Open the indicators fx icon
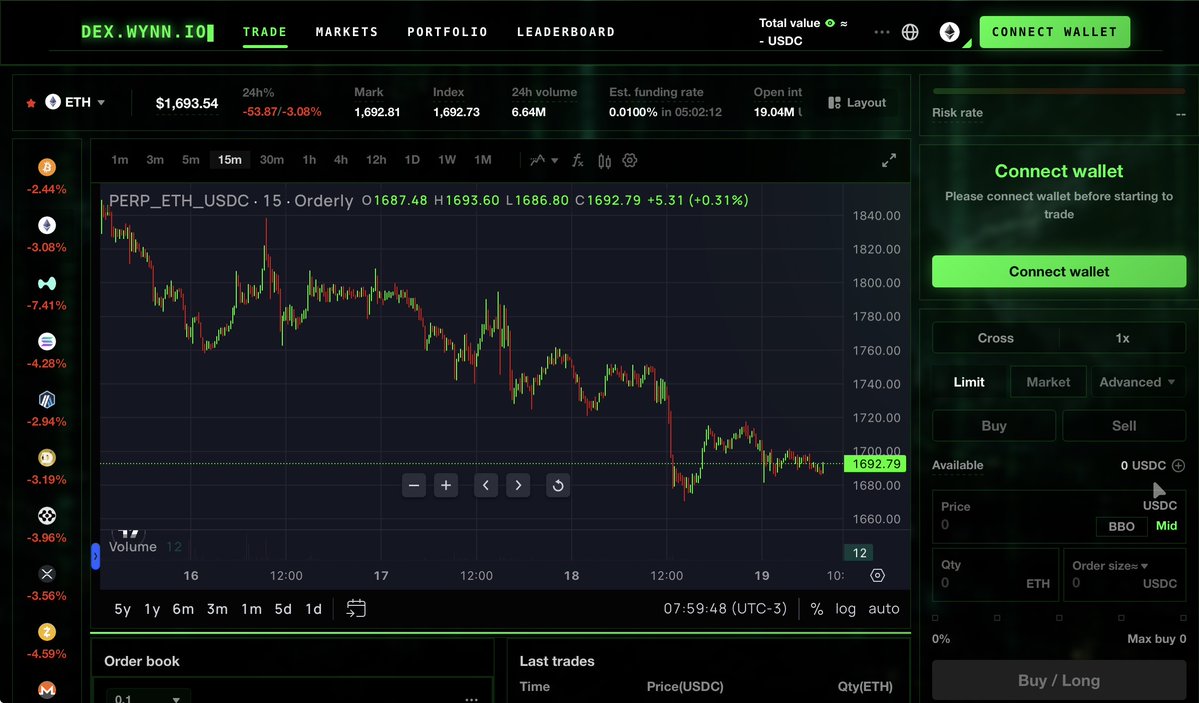This screenshot has width=1199, height=703. tap(578, 161)
